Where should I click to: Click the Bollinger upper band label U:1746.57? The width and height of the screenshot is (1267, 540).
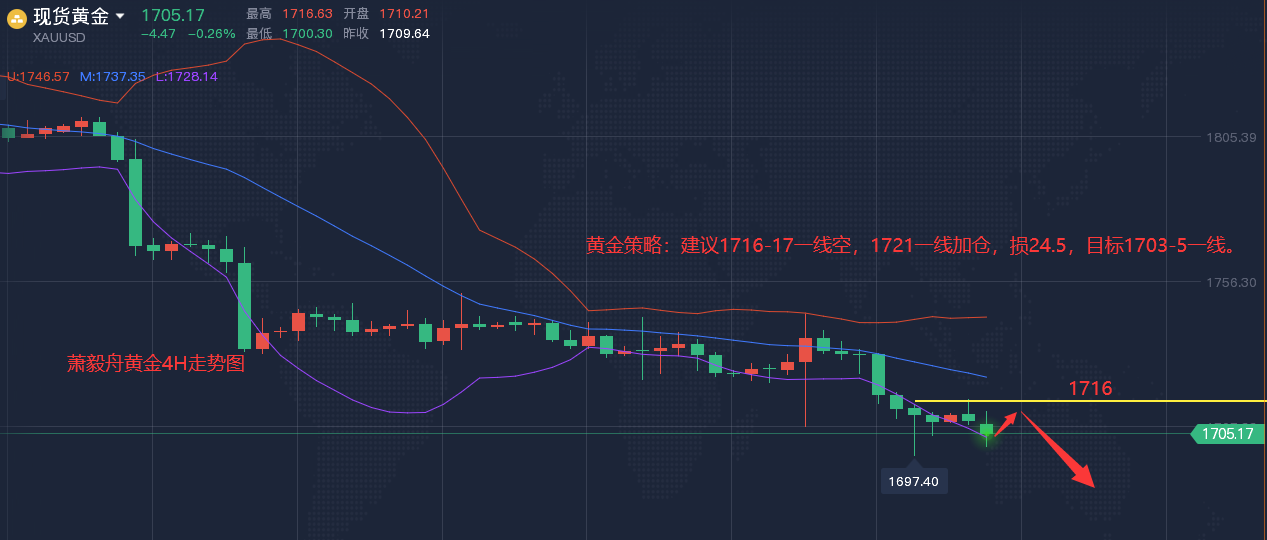(x=37, y=76)
